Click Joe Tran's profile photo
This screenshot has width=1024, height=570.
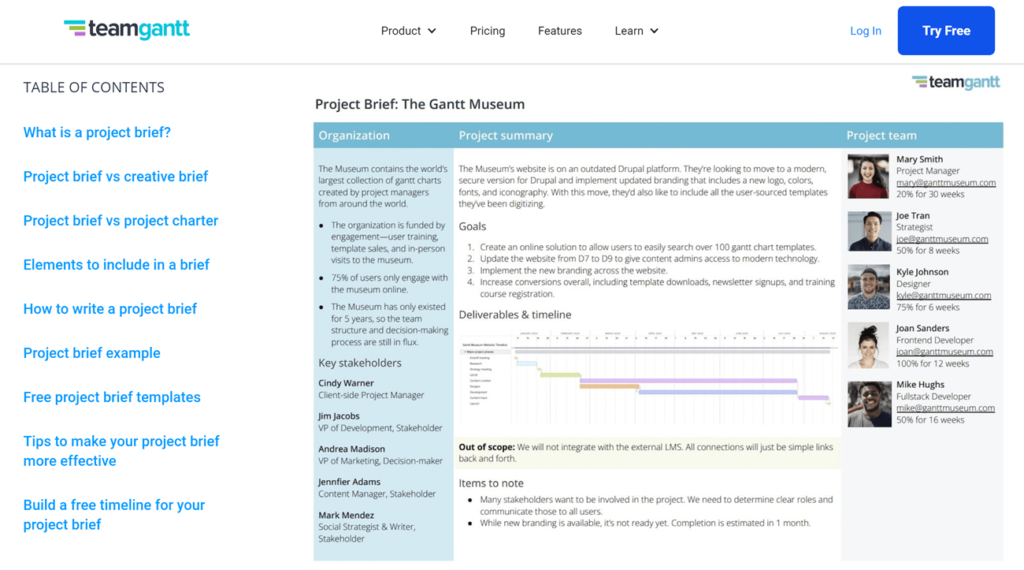coord(868,232)
